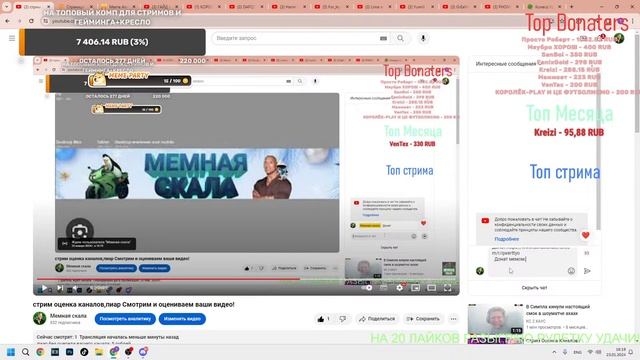640x360 pixels.
Task: Open the network tray icon
Action: 590,352
